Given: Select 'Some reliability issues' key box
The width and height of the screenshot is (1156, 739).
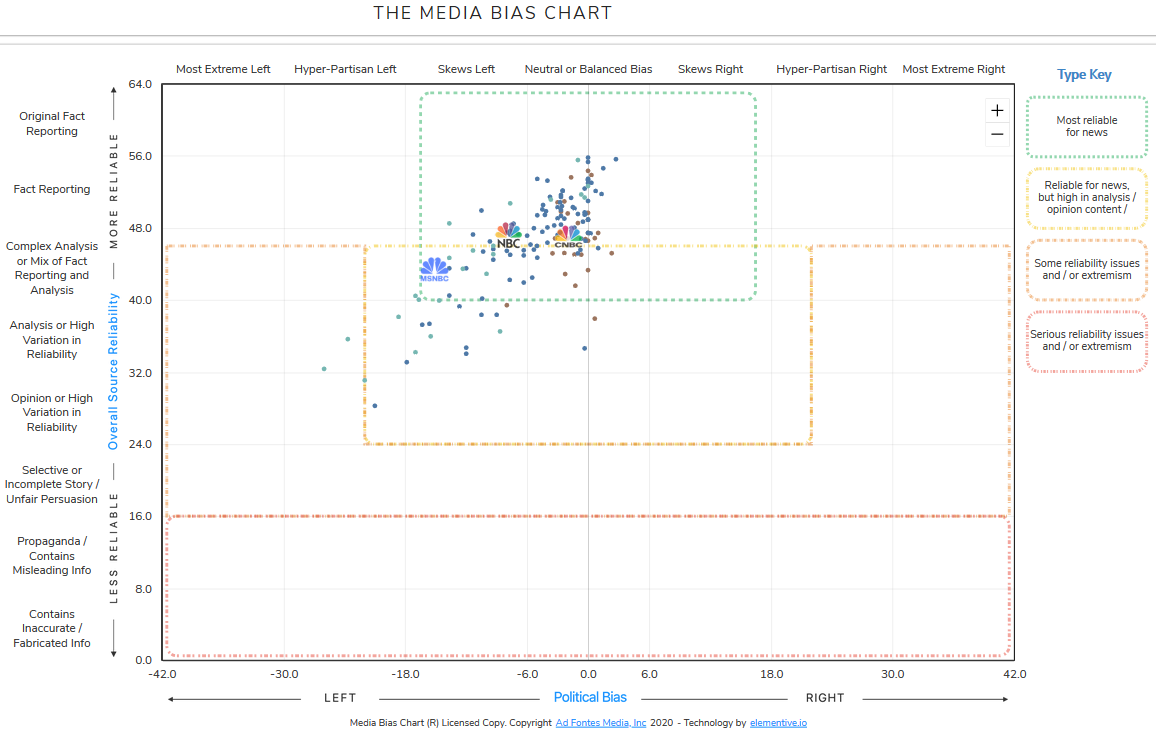Looking at the screenshot, I should 1087,269.
